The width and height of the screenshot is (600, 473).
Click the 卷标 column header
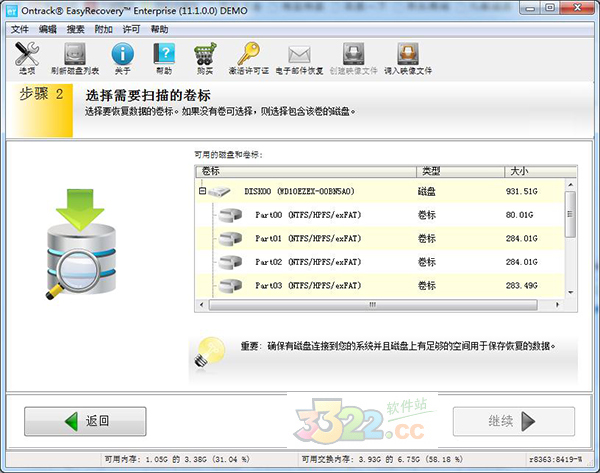pyautogui.click(x=306, y=171)
